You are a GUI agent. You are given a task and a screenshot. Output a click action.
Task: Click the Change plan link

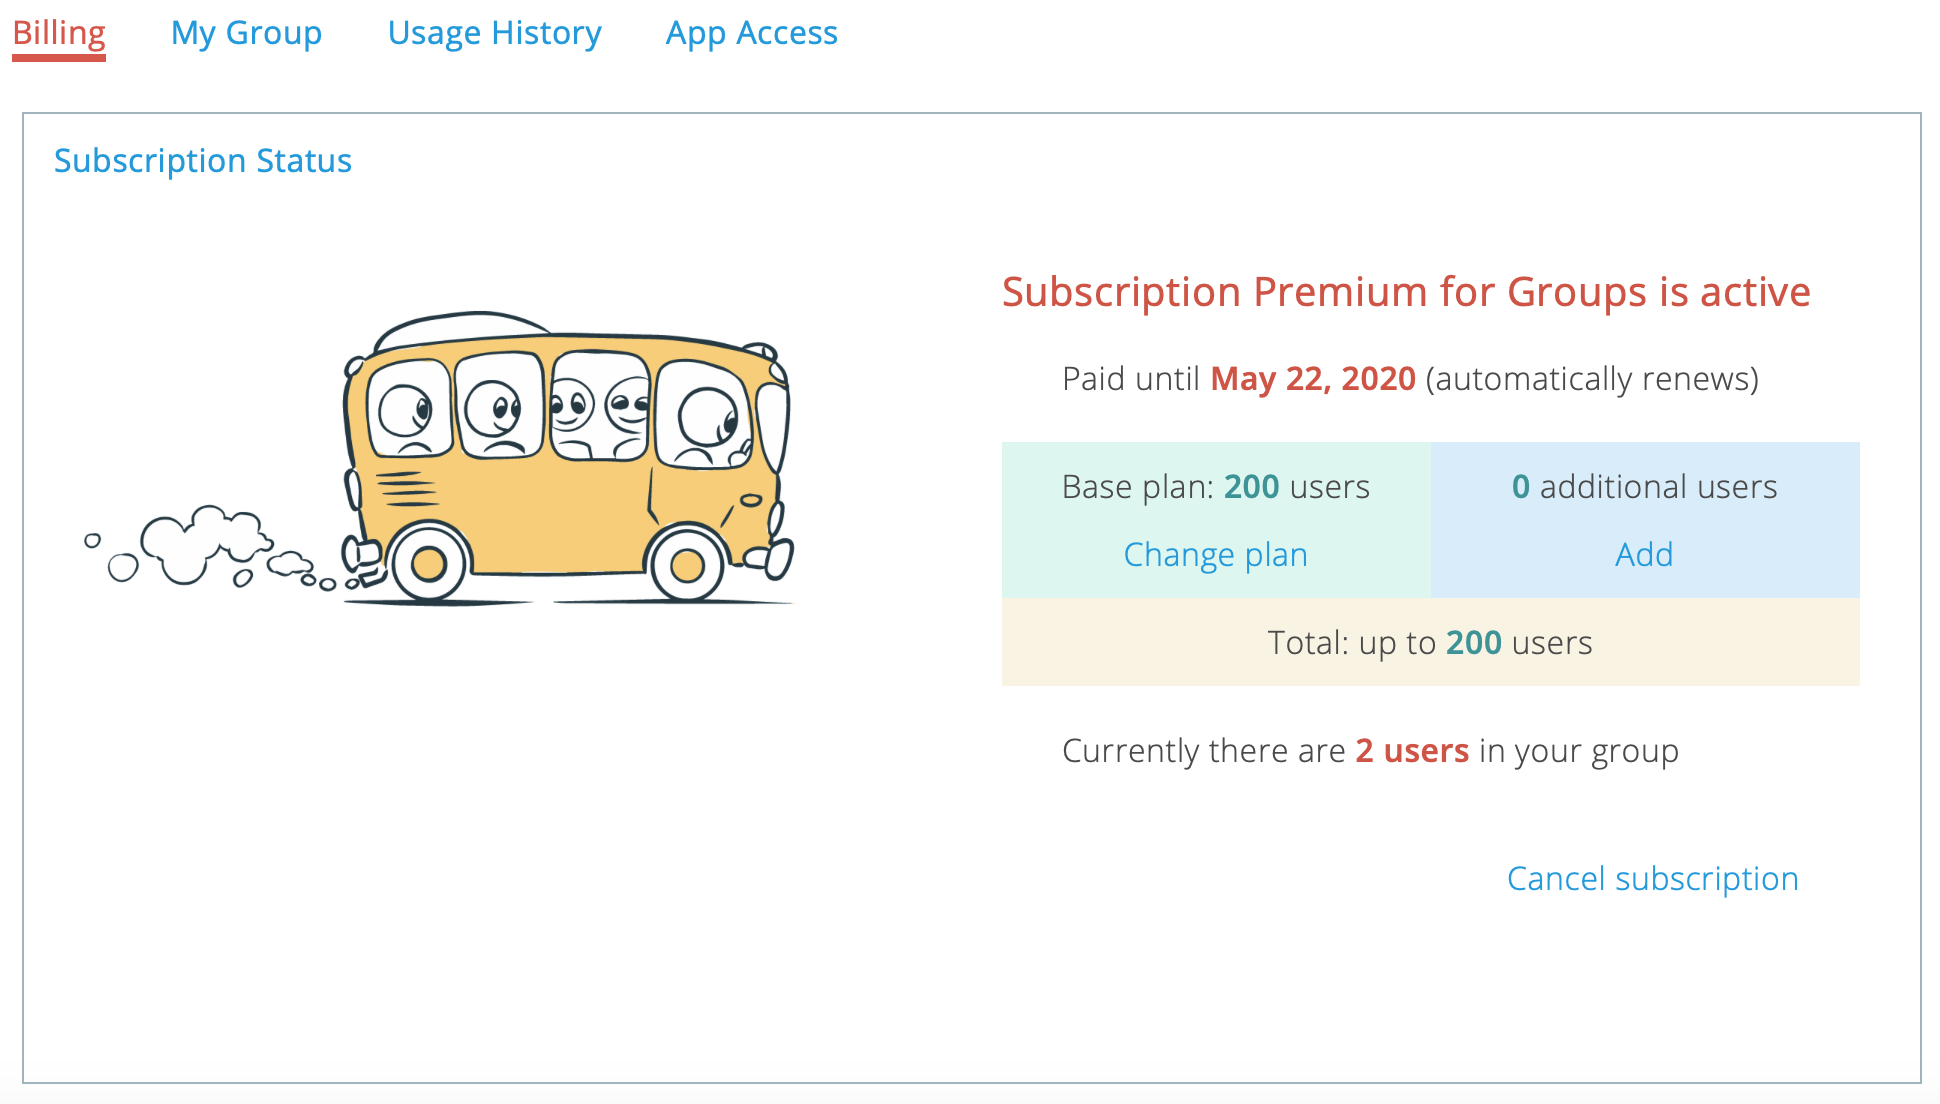pos(1215,554)
